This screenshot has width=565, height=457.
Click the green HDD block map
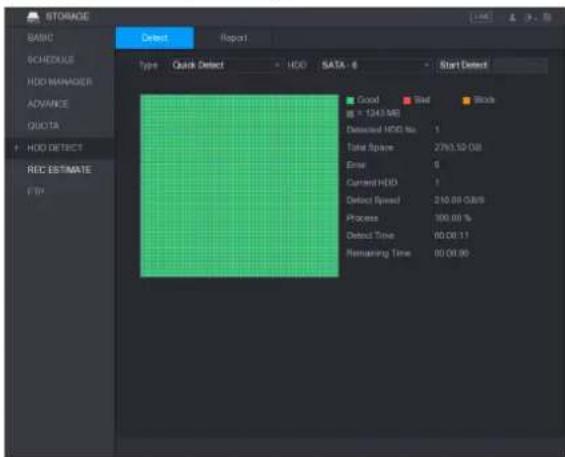click(240, 186)
